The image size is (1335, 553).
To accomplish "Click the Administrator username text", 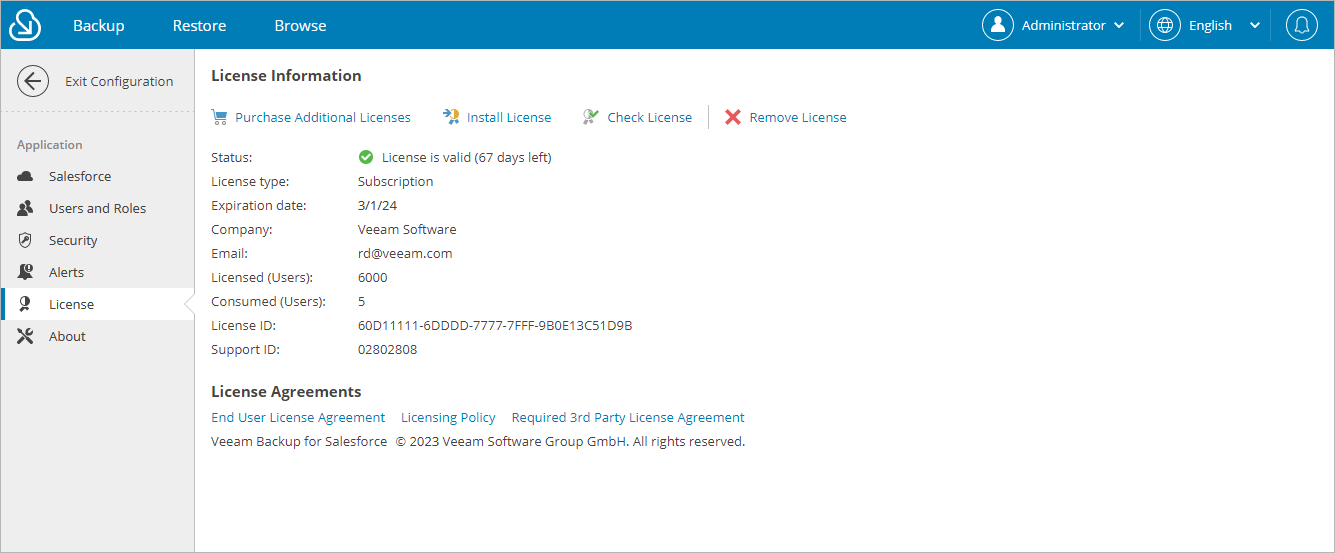I will [x=1064, y=25].
